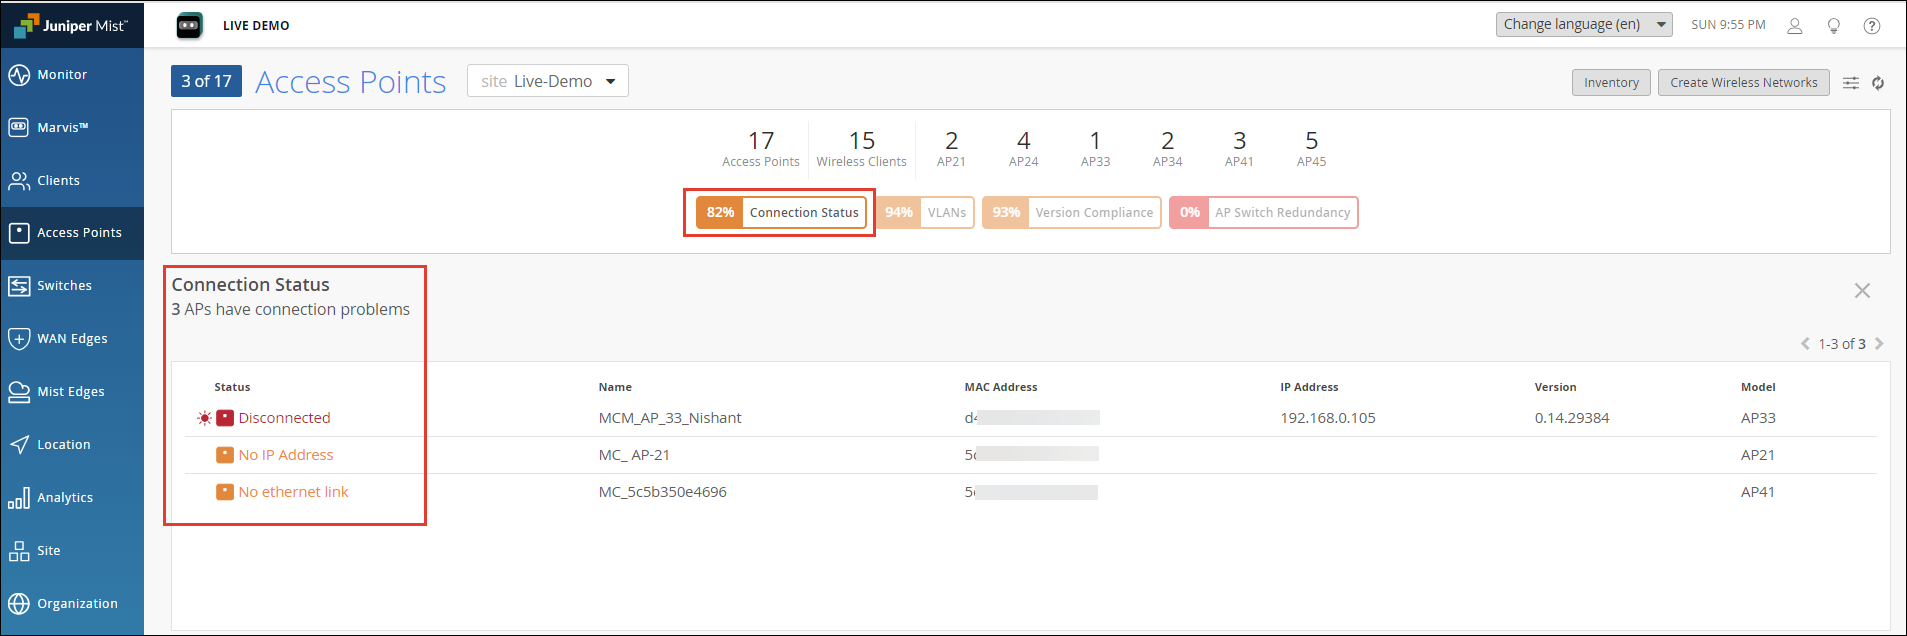The image size is (1907, 636).
Task: Refresh the Access Points list
Action: [x=1878, y=83]
